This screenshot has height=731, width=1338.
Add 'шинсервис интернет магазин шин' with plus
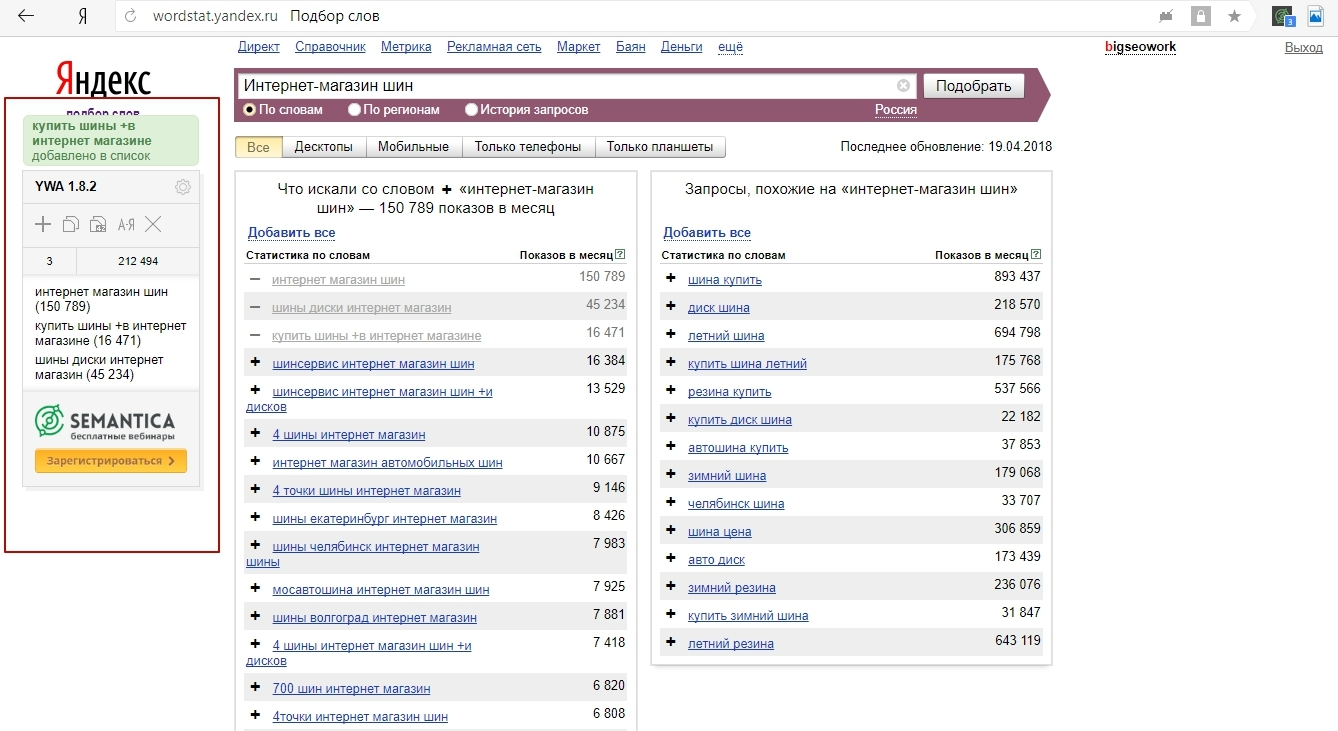click(256, 362)
